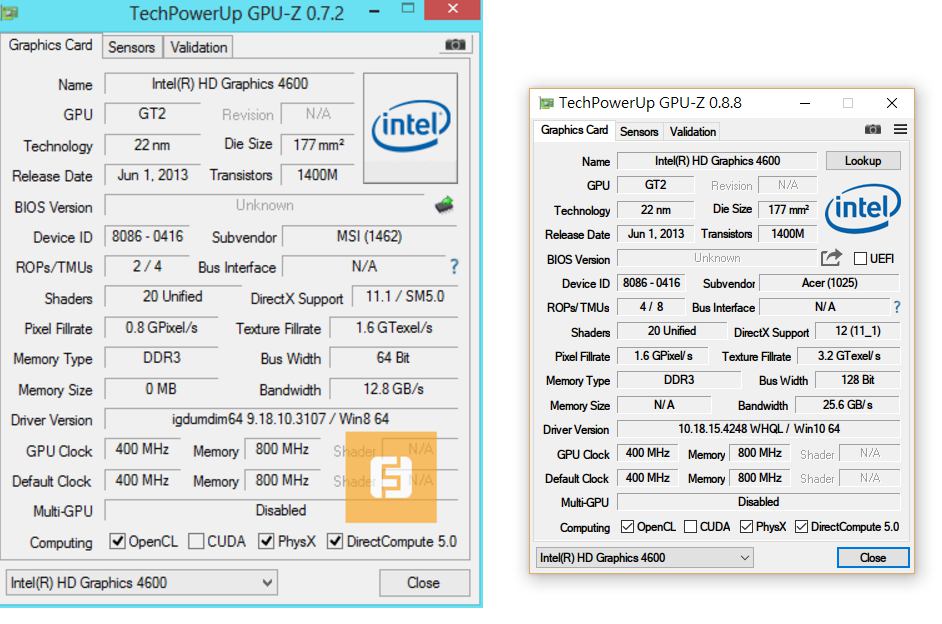Click the screenshot camera icon in GPU-Z 0.7.2

455,44
